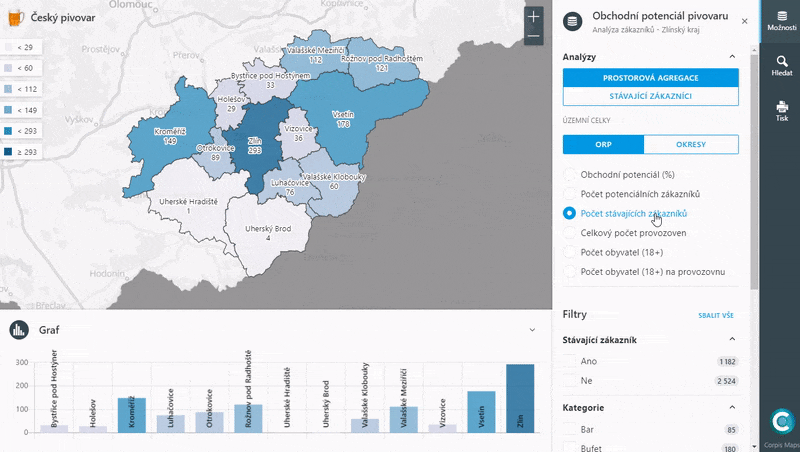Click legend swatch for < 293
Screen dimensions: 800x452
pyautogui.click(x=8, y=131)
